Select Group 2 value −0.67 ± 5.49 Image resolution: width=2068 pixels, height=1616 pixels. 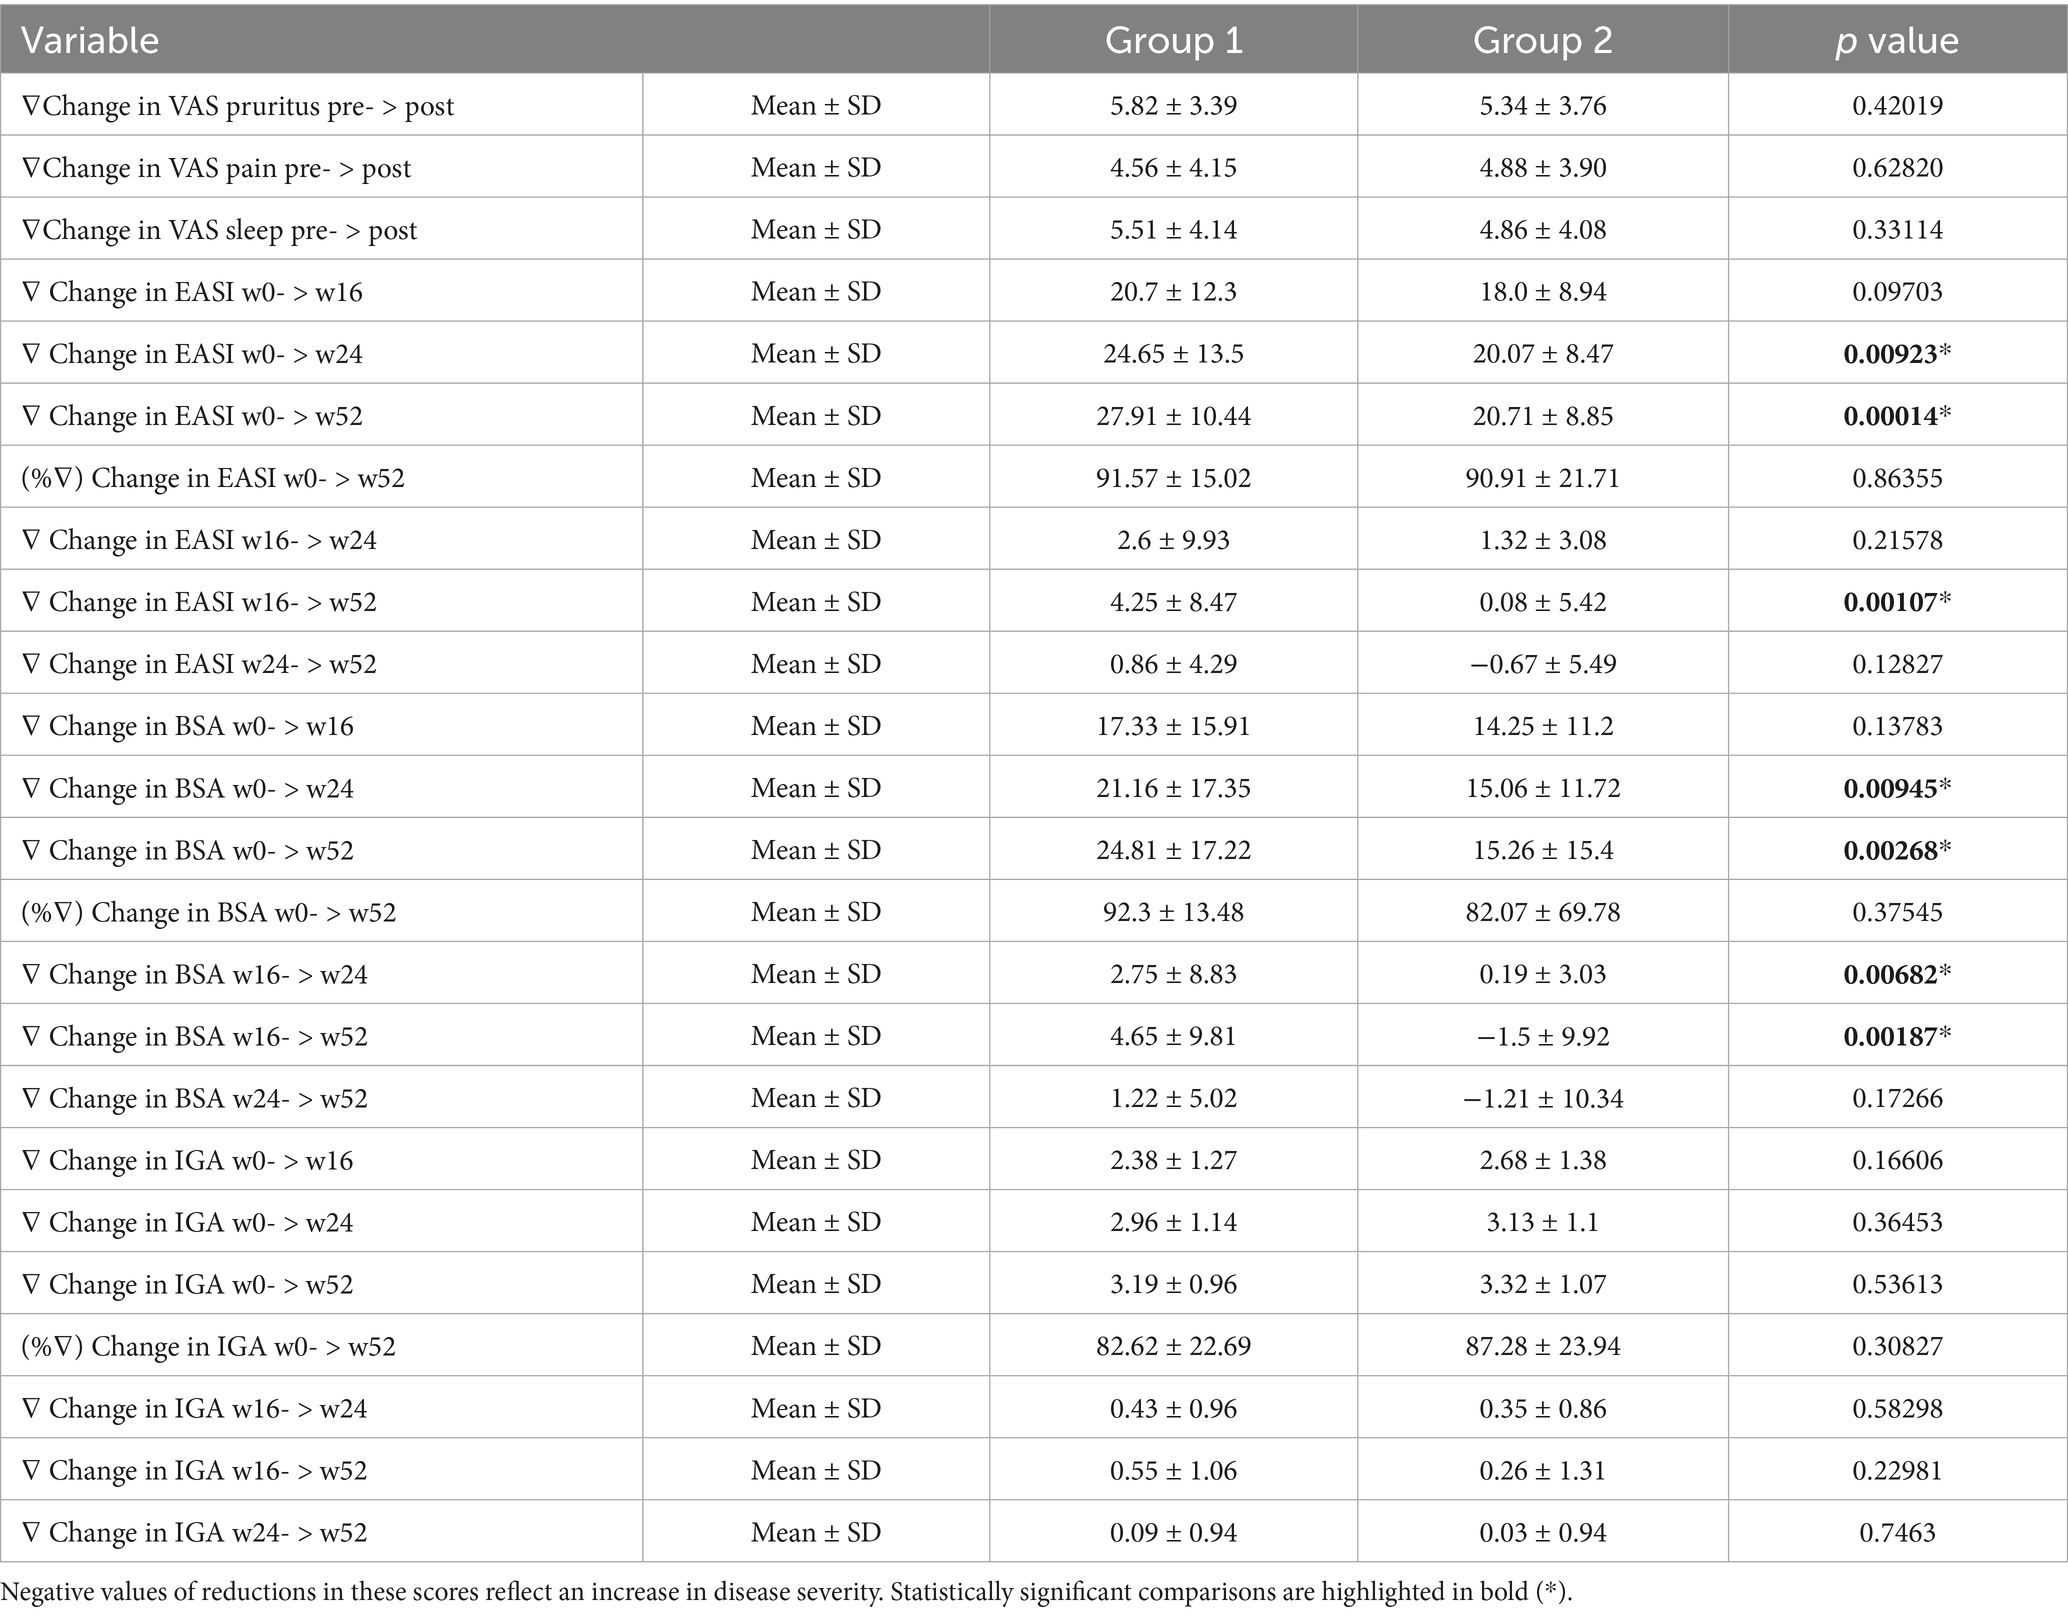[x=1542, y=664]
